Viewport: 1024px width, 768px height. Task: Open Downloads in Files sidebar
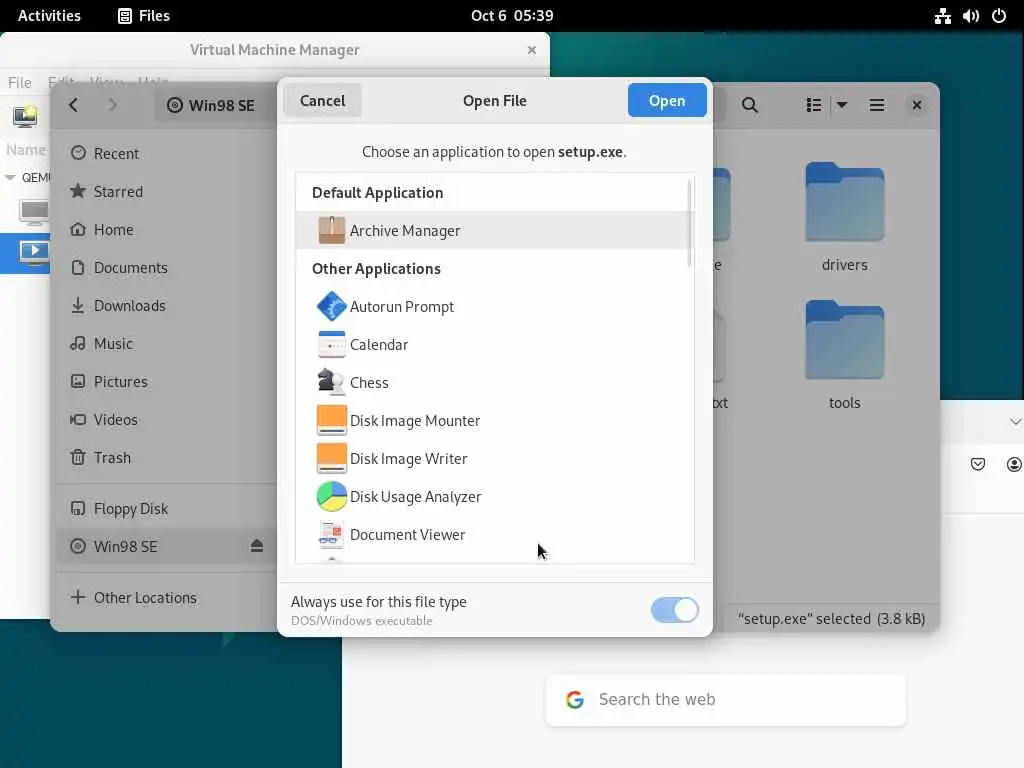point(165,305)
